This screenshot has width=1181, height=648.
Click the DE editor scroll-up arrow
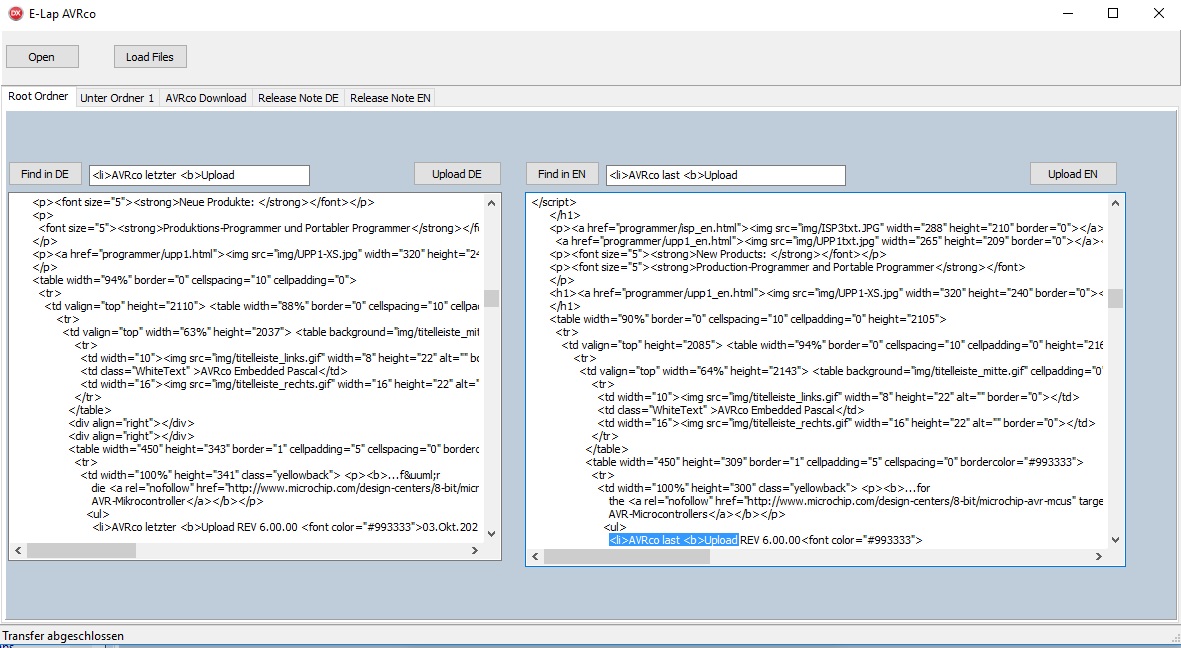coord(492,203)
